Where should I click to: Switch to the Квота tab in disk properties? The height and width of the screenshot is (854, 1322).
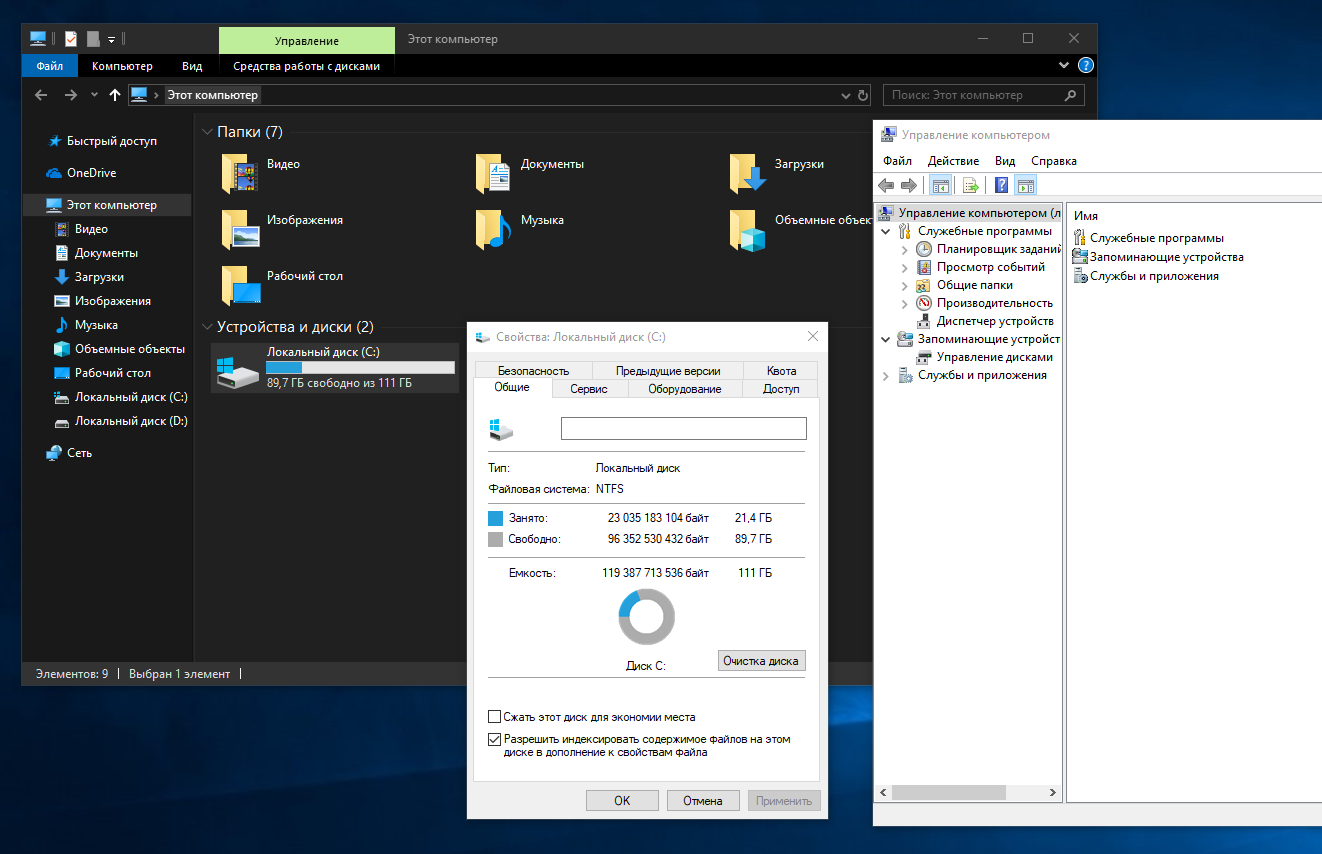[782, 370]
